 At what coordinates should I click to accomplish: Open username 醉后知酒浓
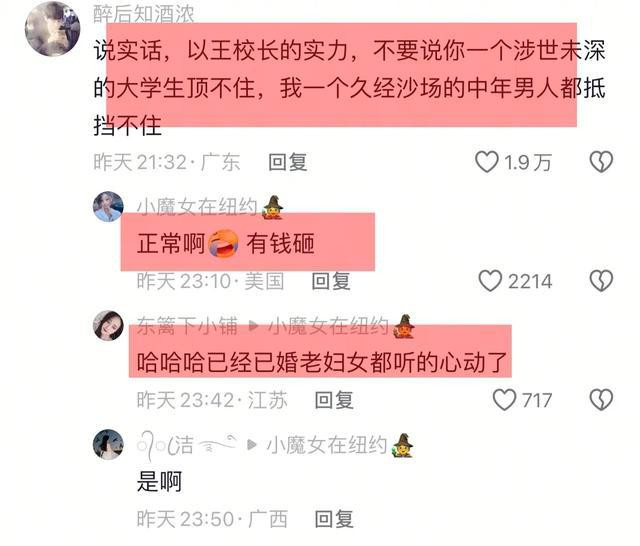point(144,14)
